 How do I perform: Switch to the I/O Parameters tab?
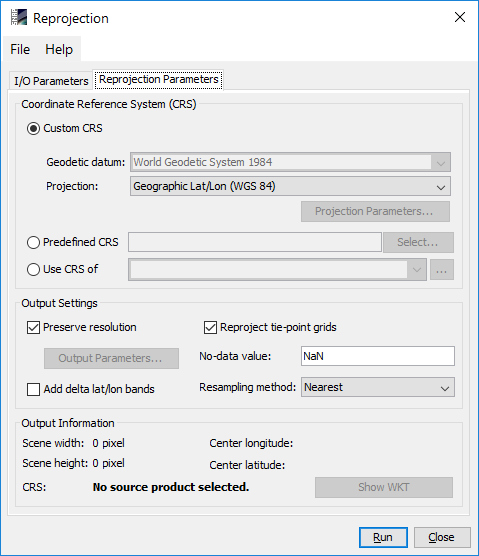51,81
